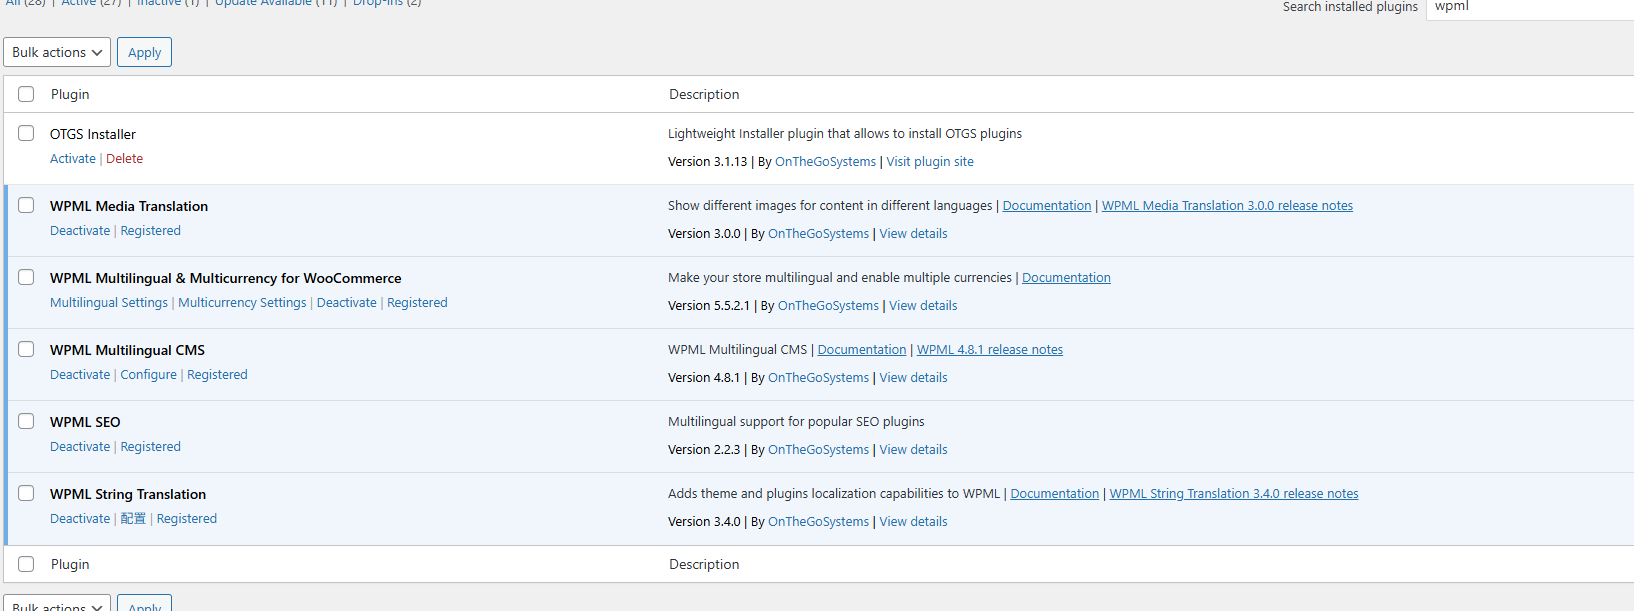Tick the OTGS Installer checkbox
The image size is (1634, 611).
coord(26,133)
